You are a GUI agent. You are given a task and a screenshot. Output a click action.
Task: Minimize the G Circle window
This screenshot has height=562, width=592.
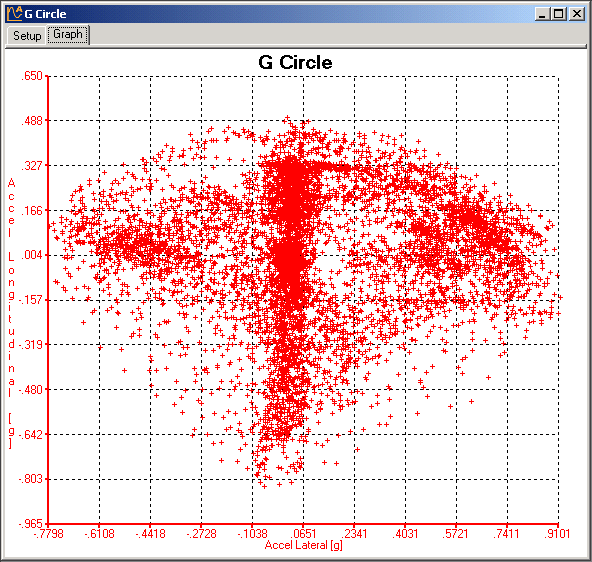click(543, 14)
